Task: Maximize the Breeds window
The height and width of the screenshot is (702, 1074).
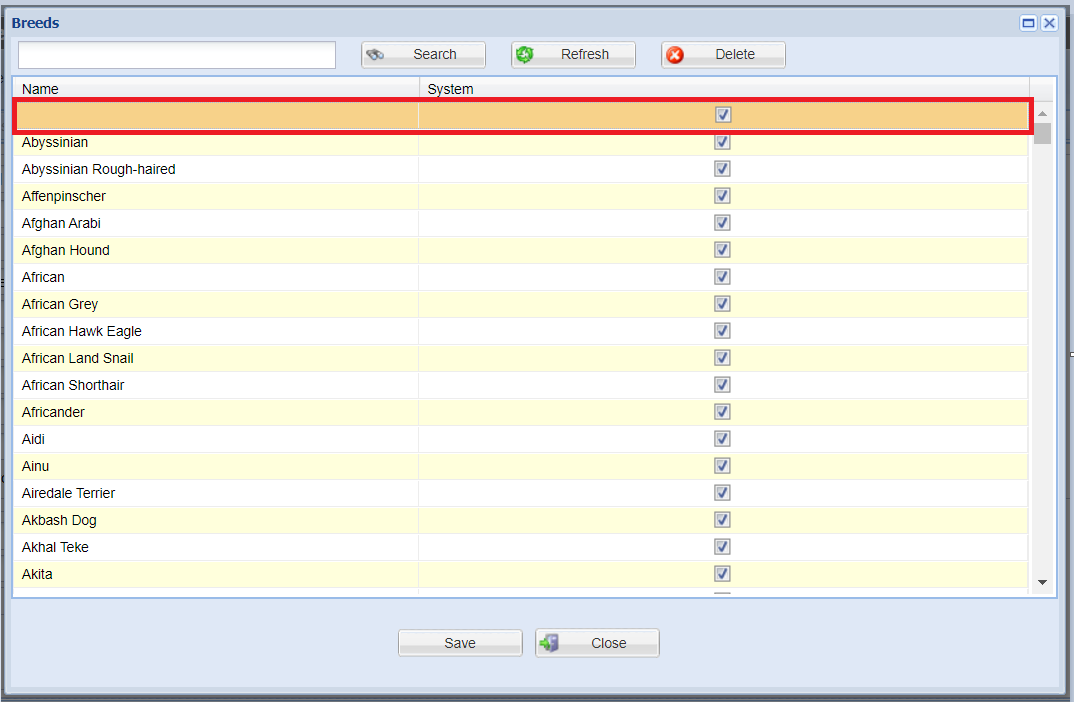Action: [x=1028, y=23]
